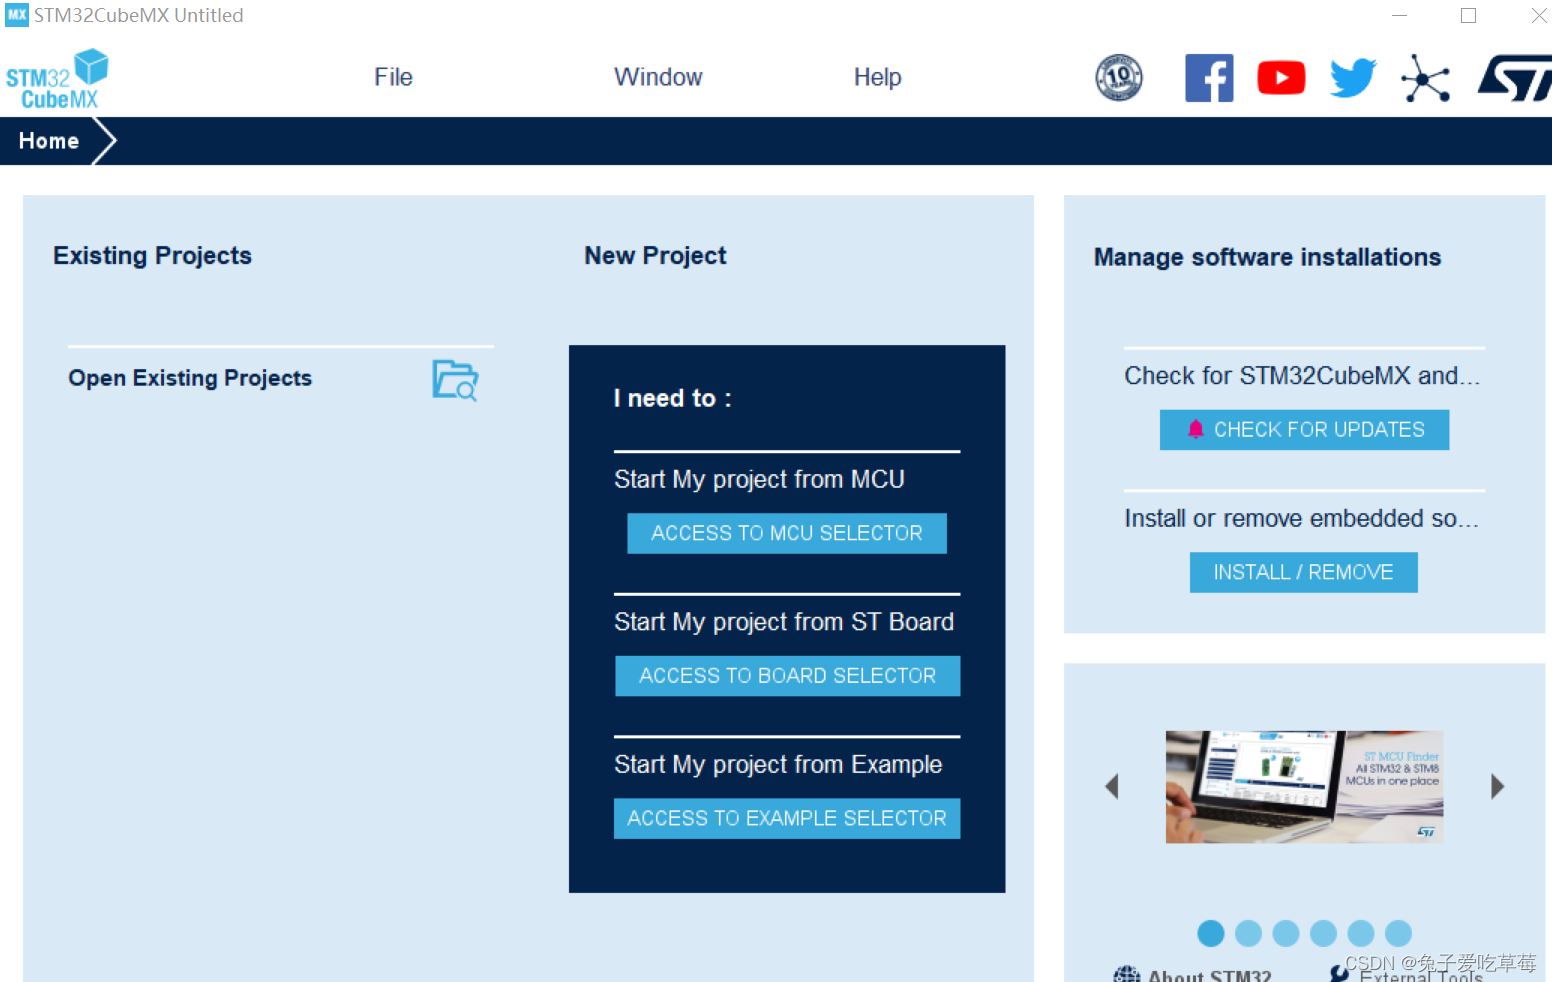
Task: Click the ST company logo
Action: coord(1515,78)
